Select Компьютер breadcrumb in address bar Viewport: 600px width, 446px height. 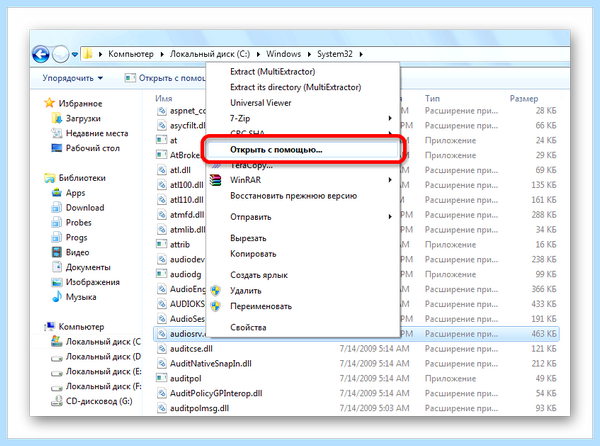(x=131, y=54)
